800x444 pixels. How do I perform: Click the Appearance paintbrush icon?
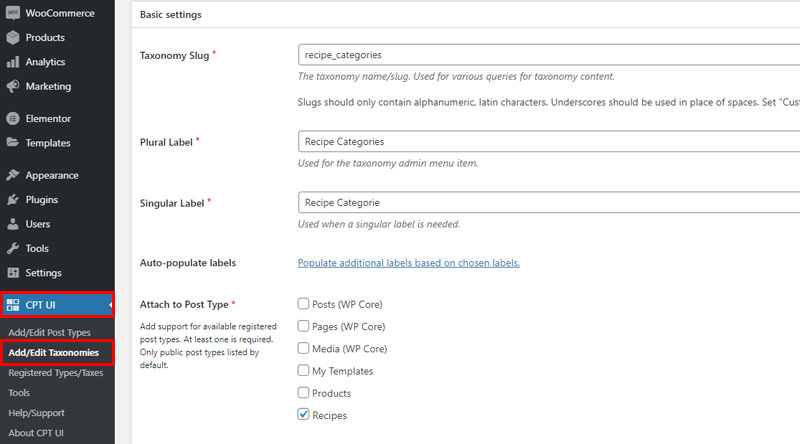point(13,175)
